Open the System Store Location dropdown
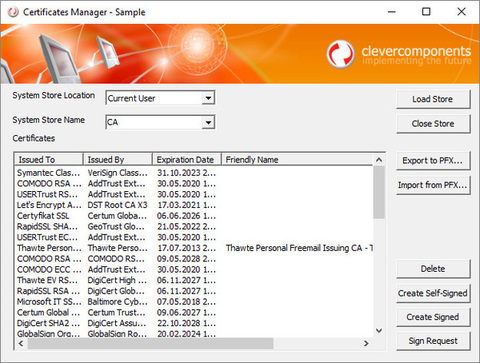This screenshot has width=480, height=363. 208,98
